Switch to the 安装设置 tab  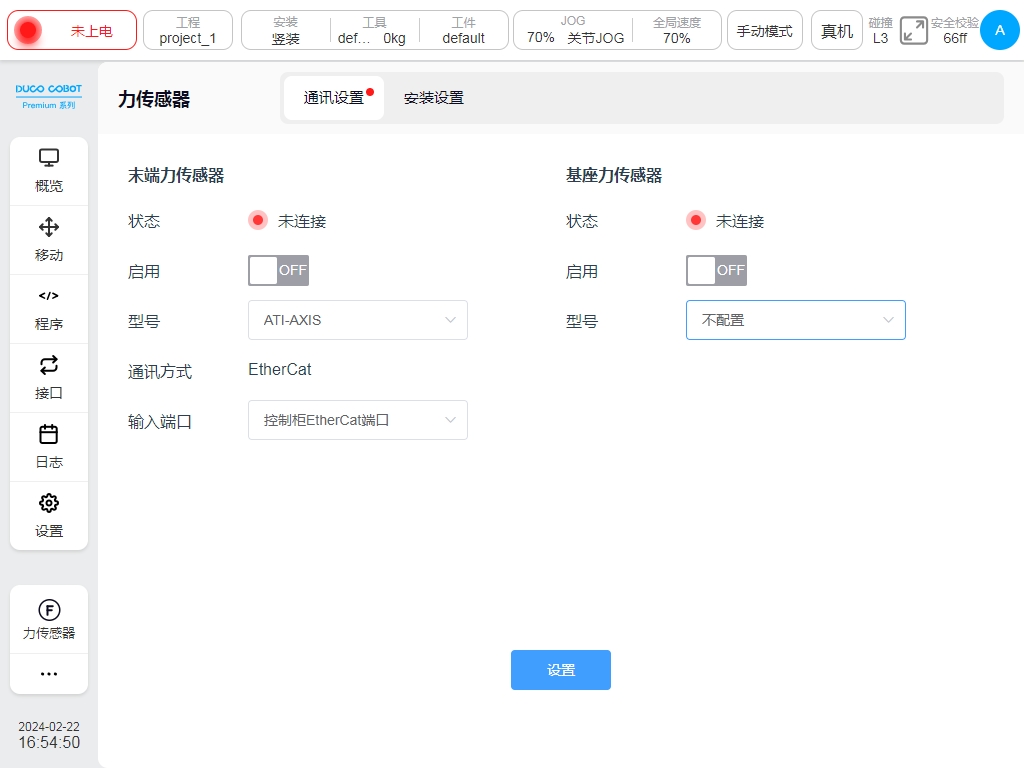pyautogui.click(x=433, y=98)
